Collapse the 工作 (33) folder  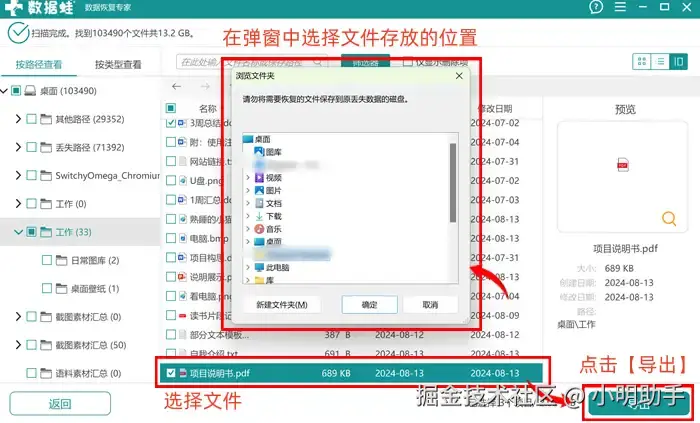pyautogui.click(x=18, y=232)
